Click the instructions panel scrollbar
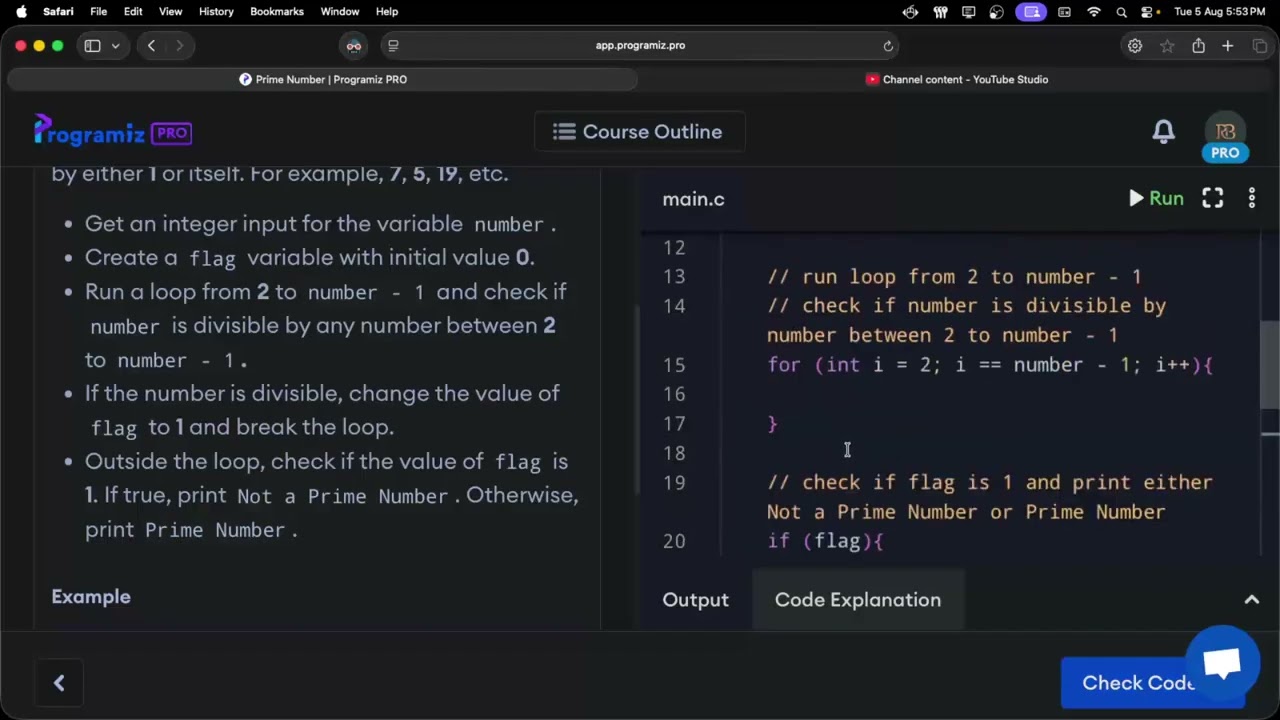 click(x=636, y=398)
